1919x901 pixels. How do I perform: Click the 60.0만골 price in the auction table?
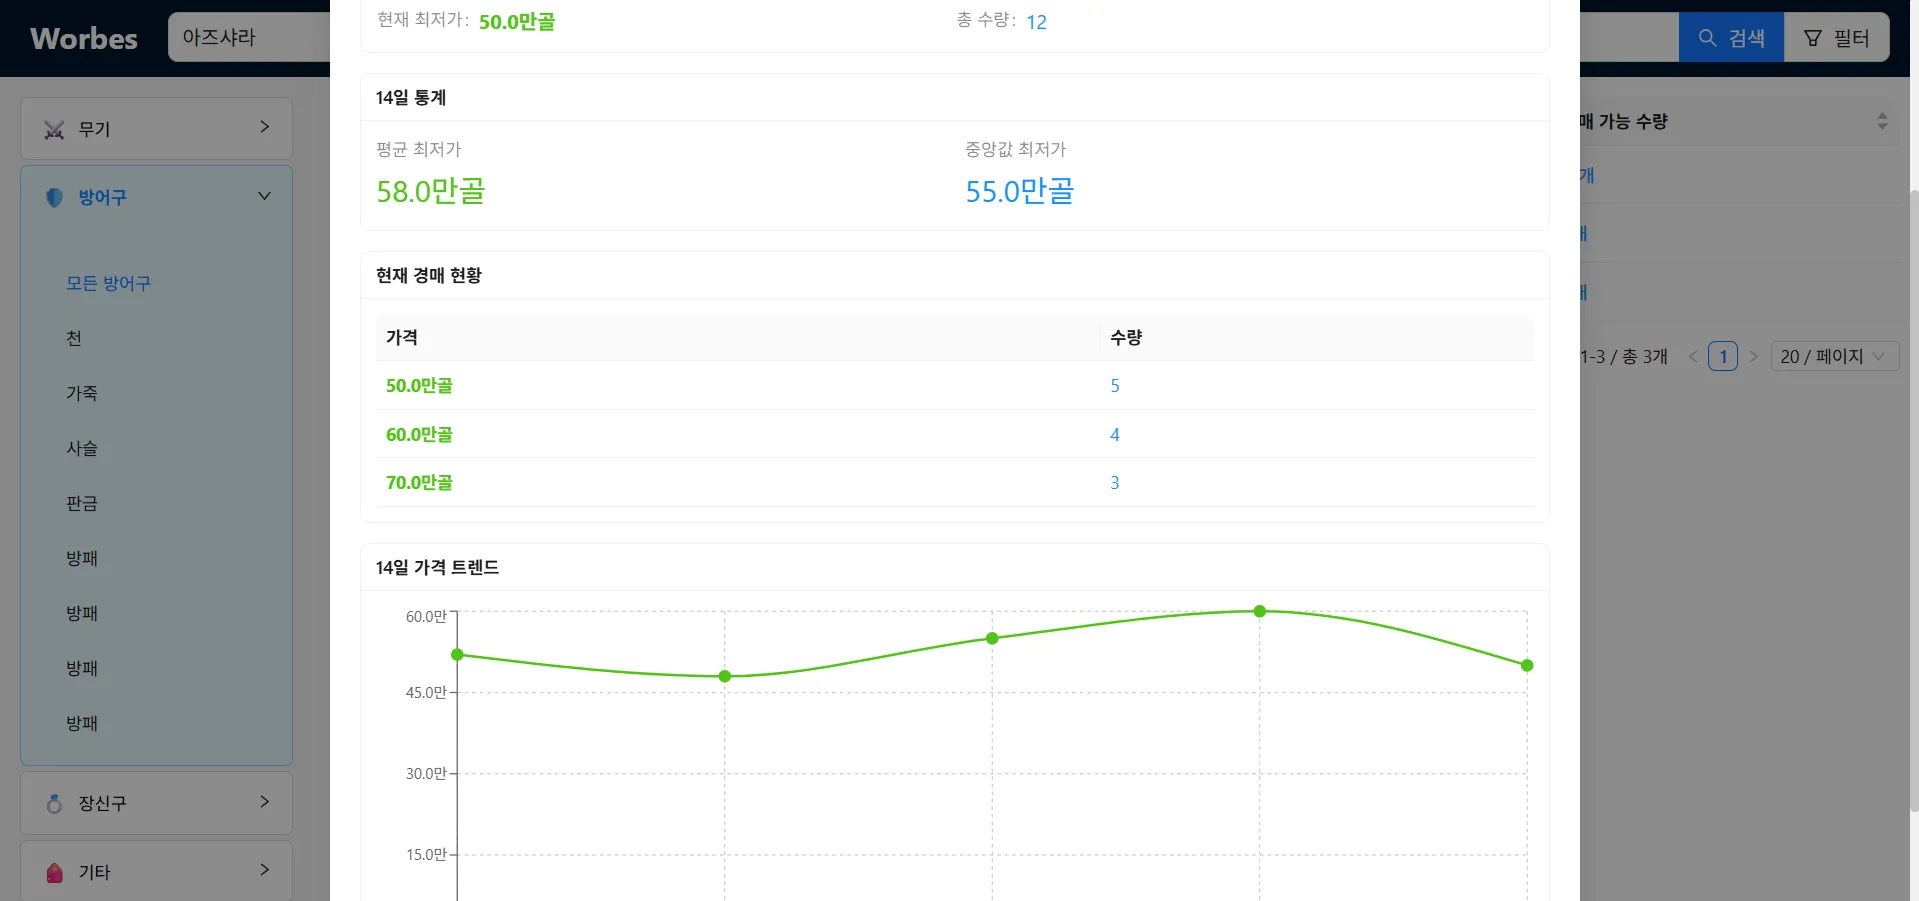(x=419, y=435)
